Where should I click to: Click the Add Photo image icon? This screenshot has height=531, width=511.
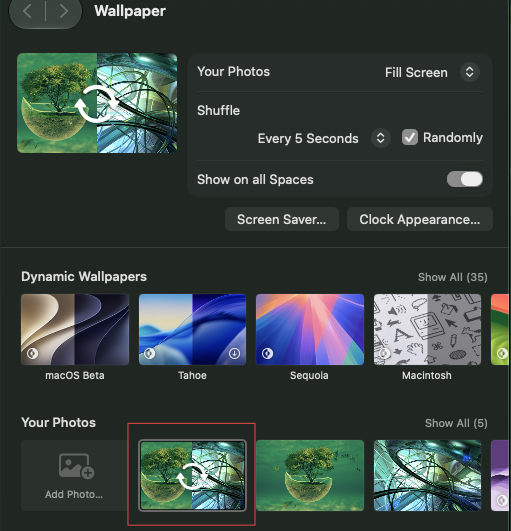[76, 466]
